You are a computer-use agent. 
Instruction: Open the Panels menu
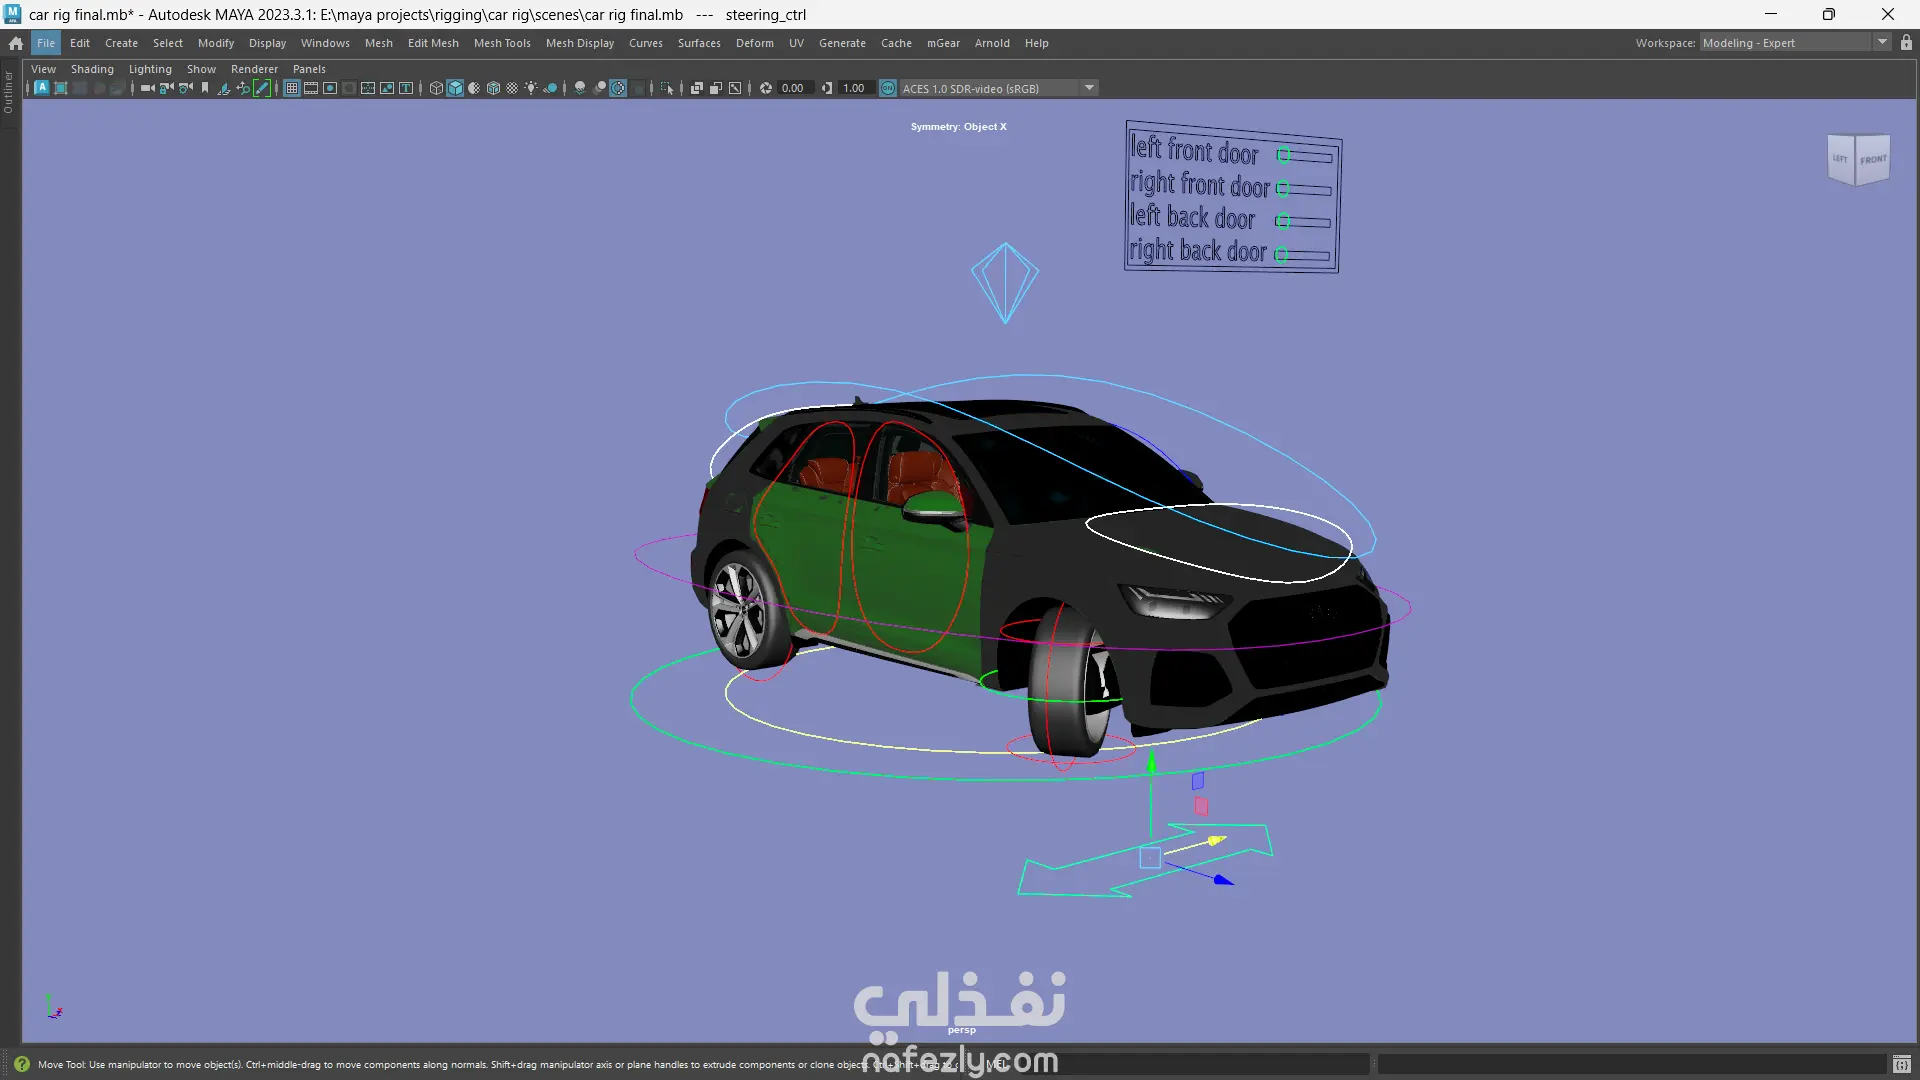click(309, 69)
